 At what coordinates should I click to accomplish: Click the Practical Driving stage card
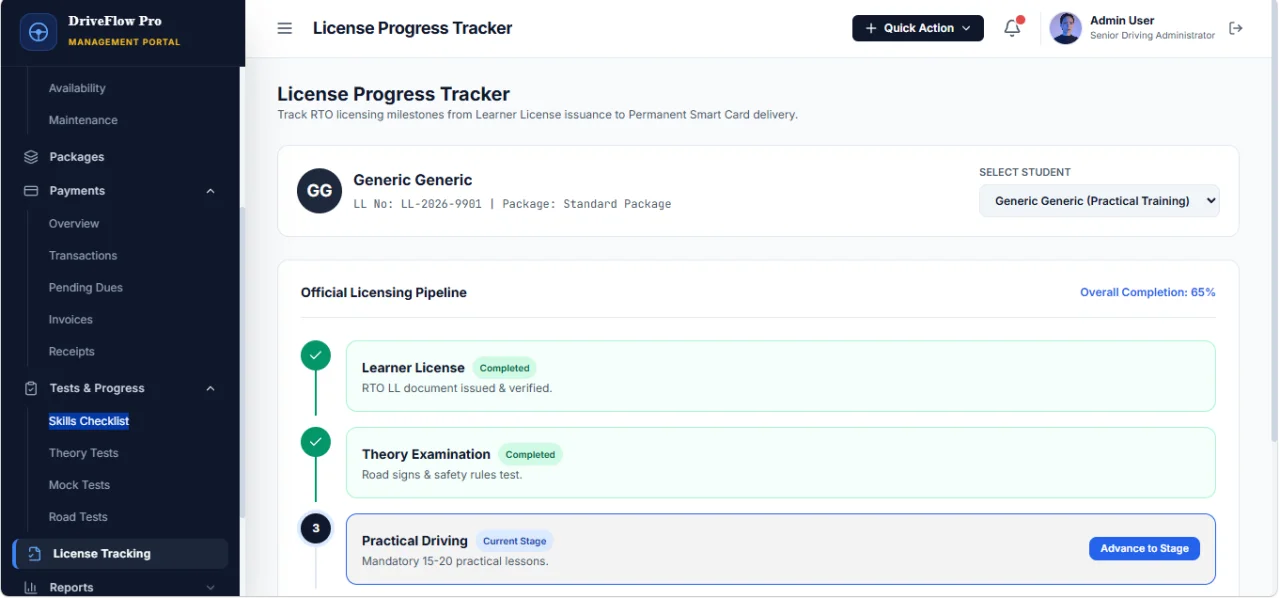(781, 549)
